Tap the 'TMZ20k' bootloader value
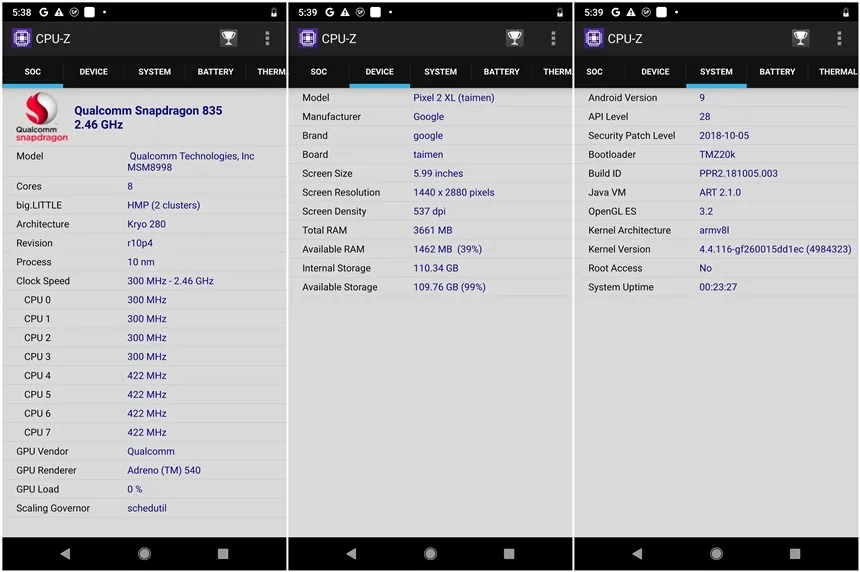Screen dimensions: 860x572 tap(717, 155)
